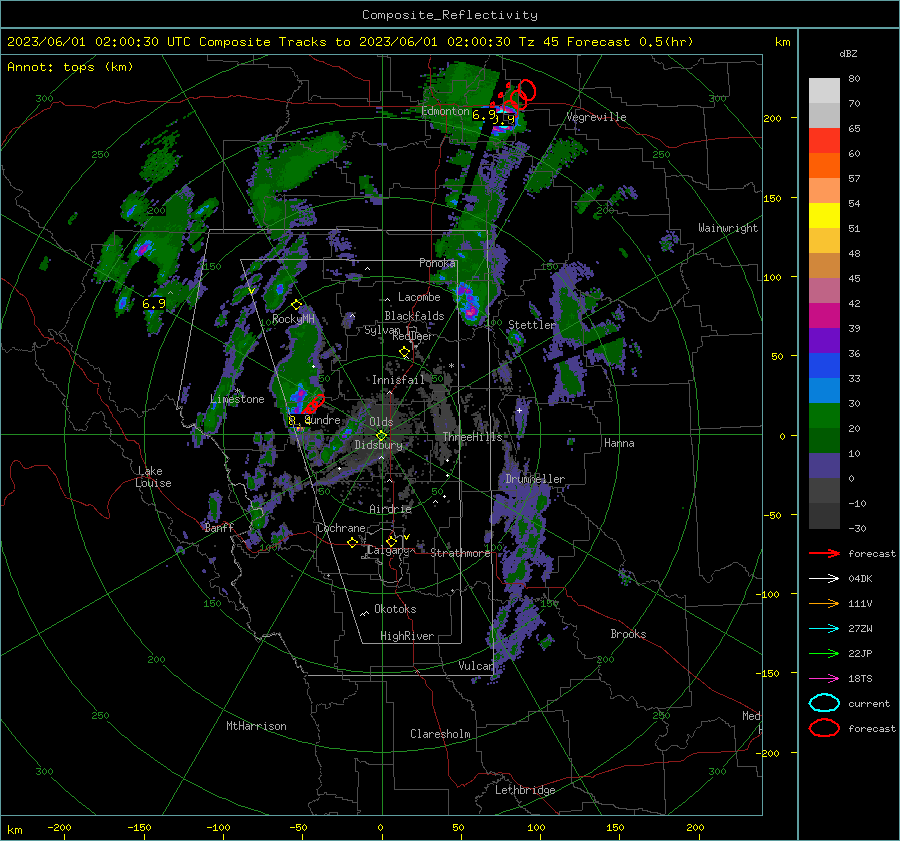Click the Ponoka city label
The width and height of the screenshot is (900, 841).
click(437, 263)
